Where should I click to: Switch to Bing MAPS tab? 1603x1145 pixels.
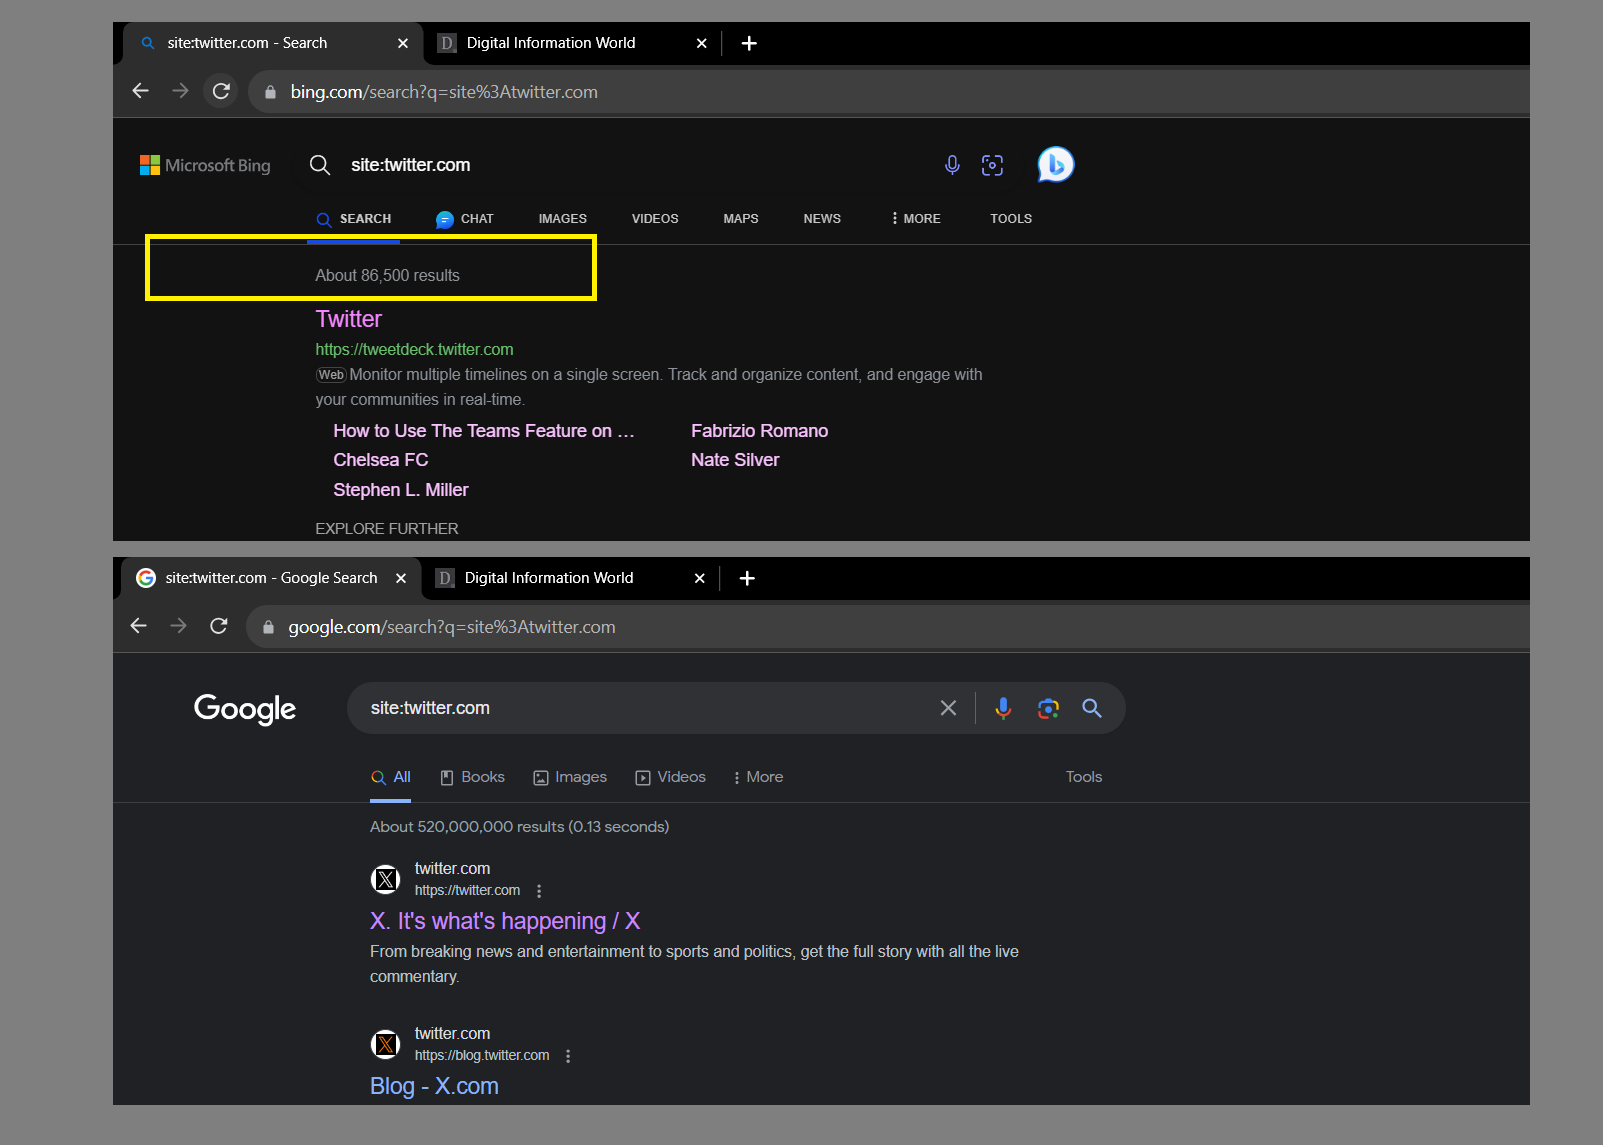[x=741, y=219]
